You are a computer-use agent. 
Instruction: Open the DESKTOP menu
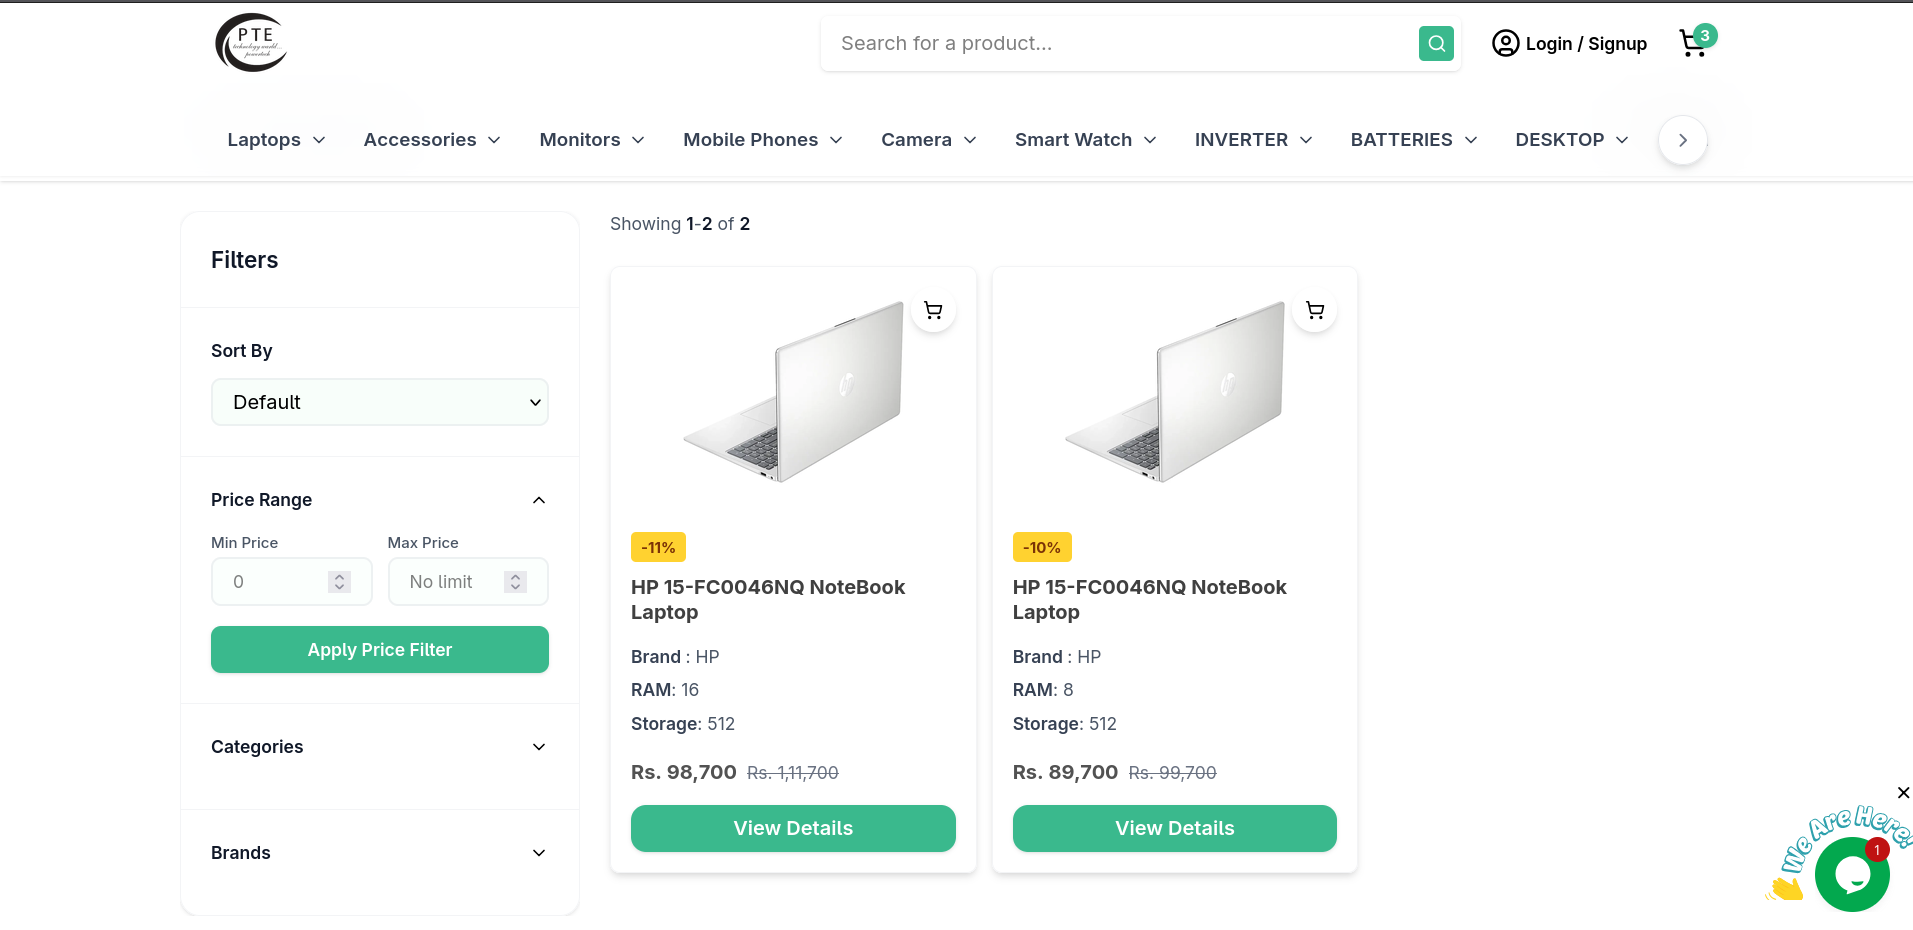point(1572,140)
